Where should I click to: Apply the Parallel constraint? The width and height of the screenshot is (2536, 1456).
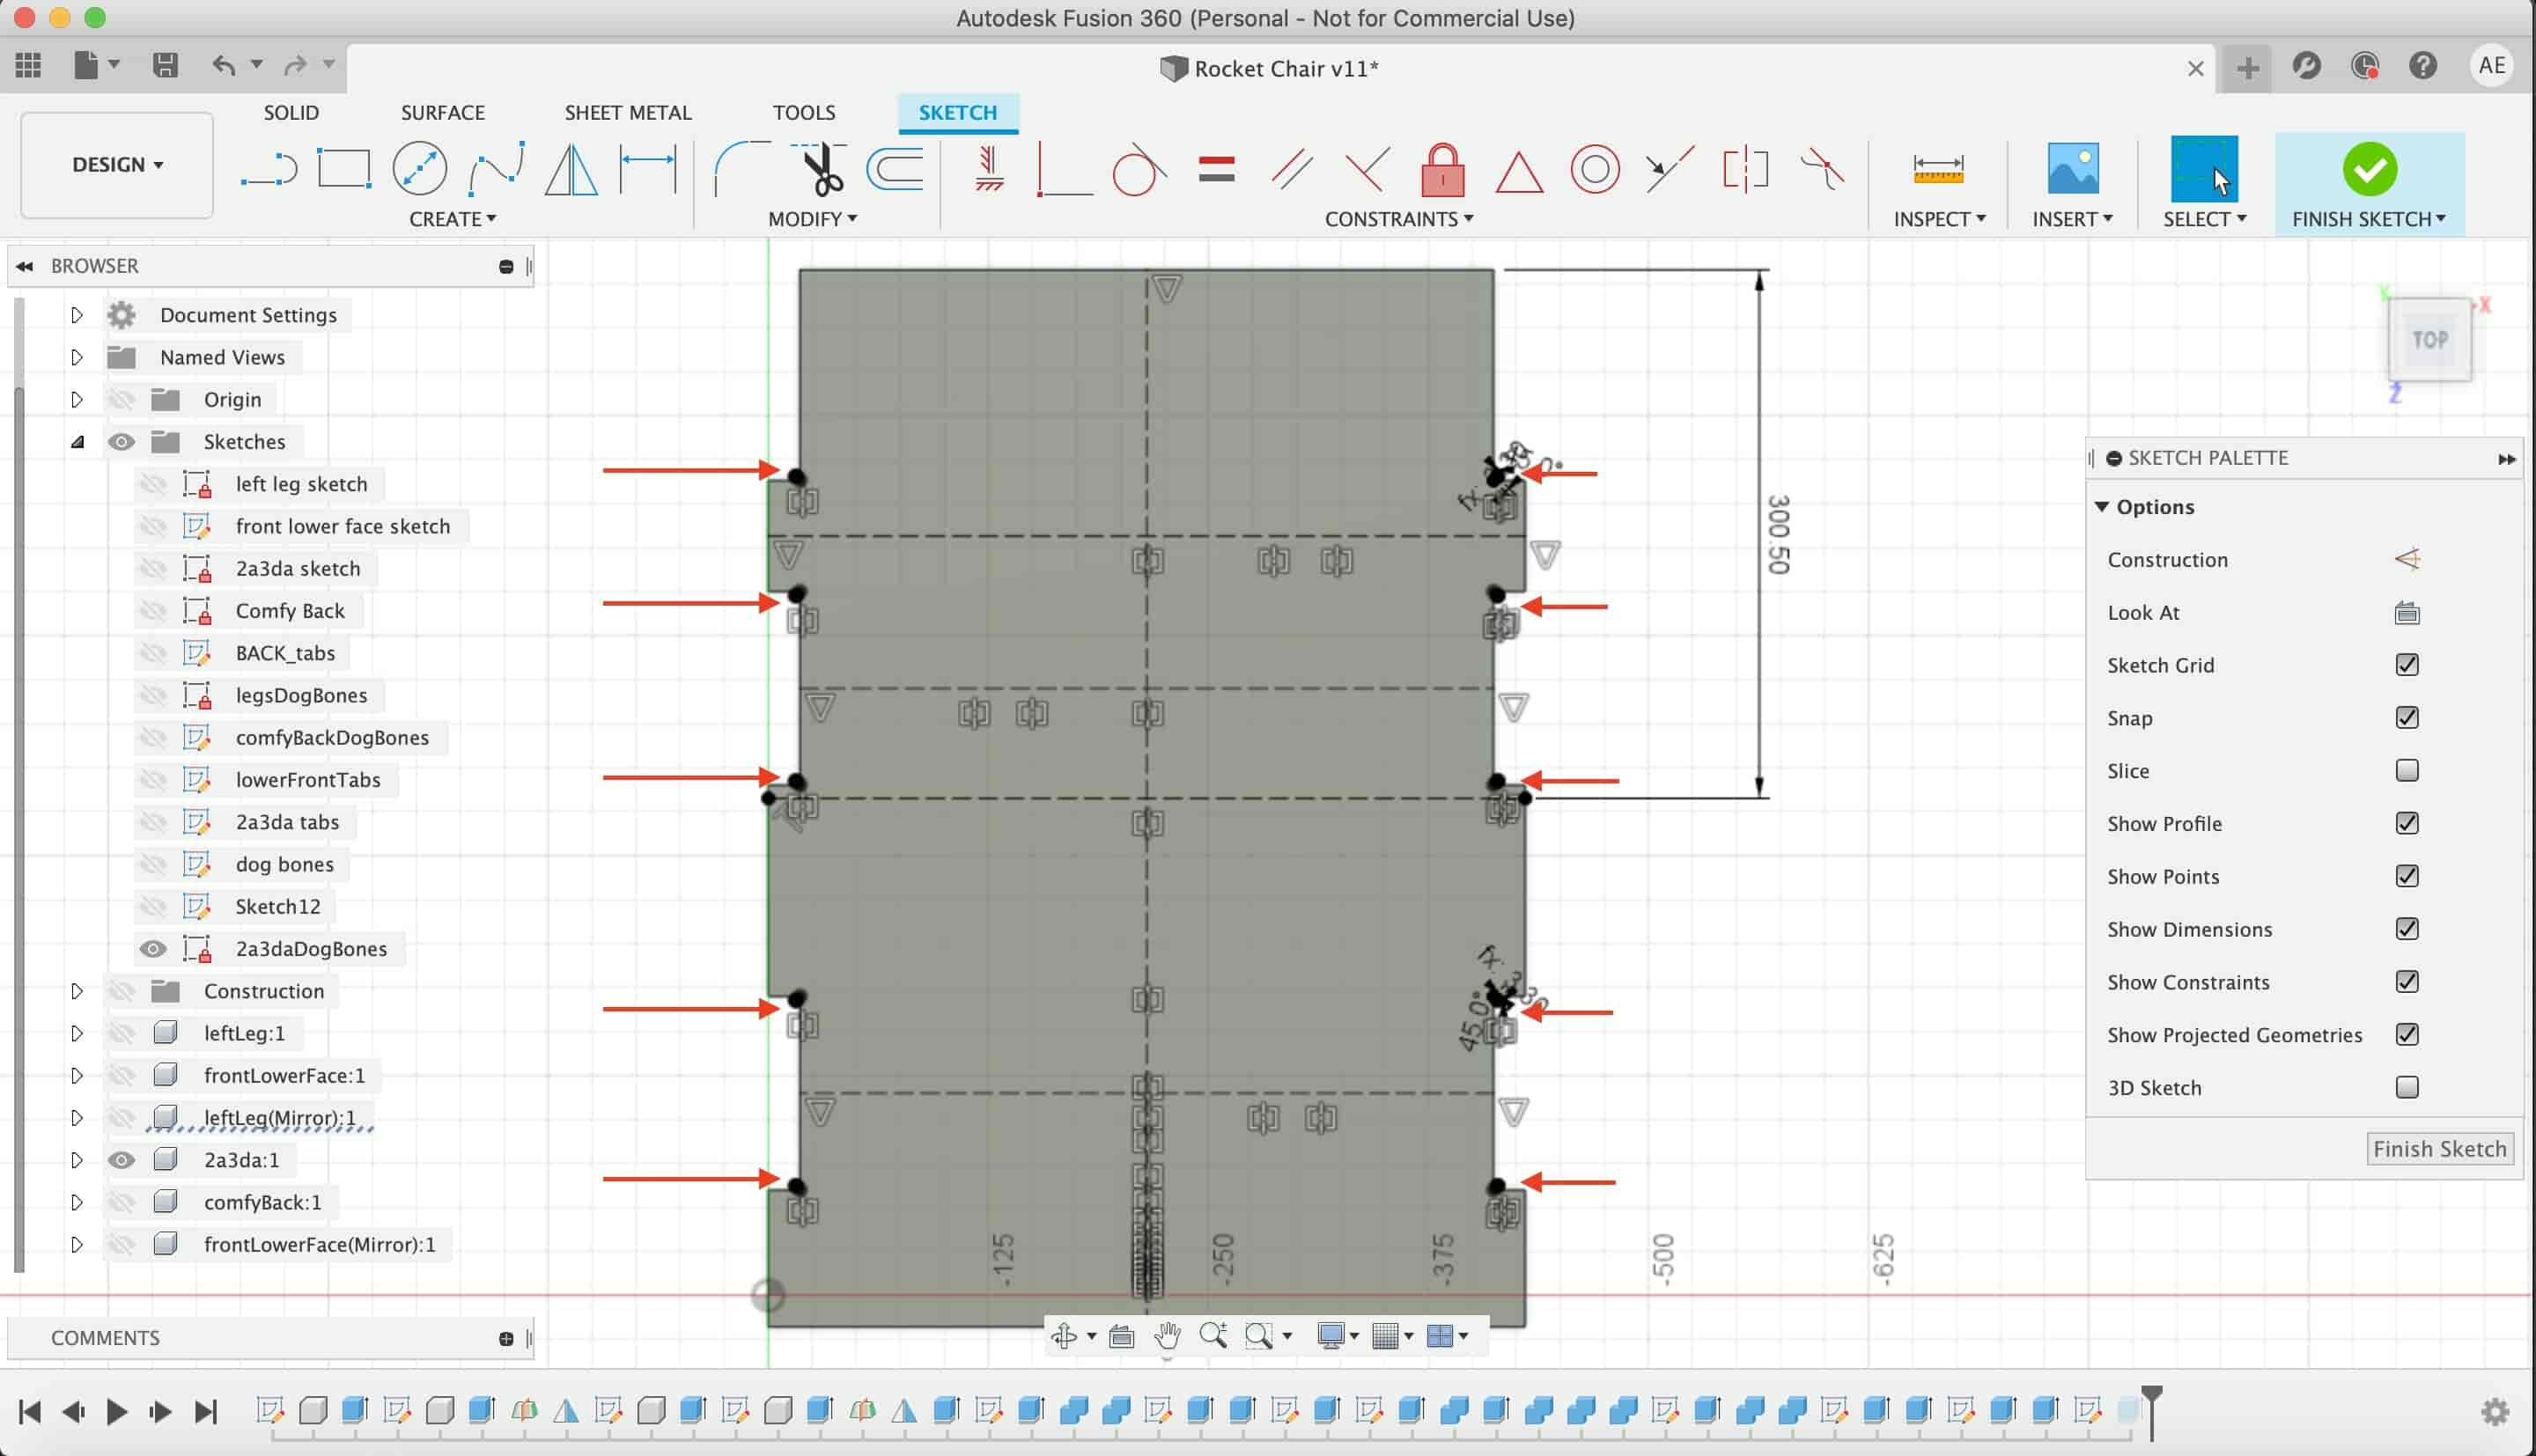pyautogui.click(x=1292, y=168)
